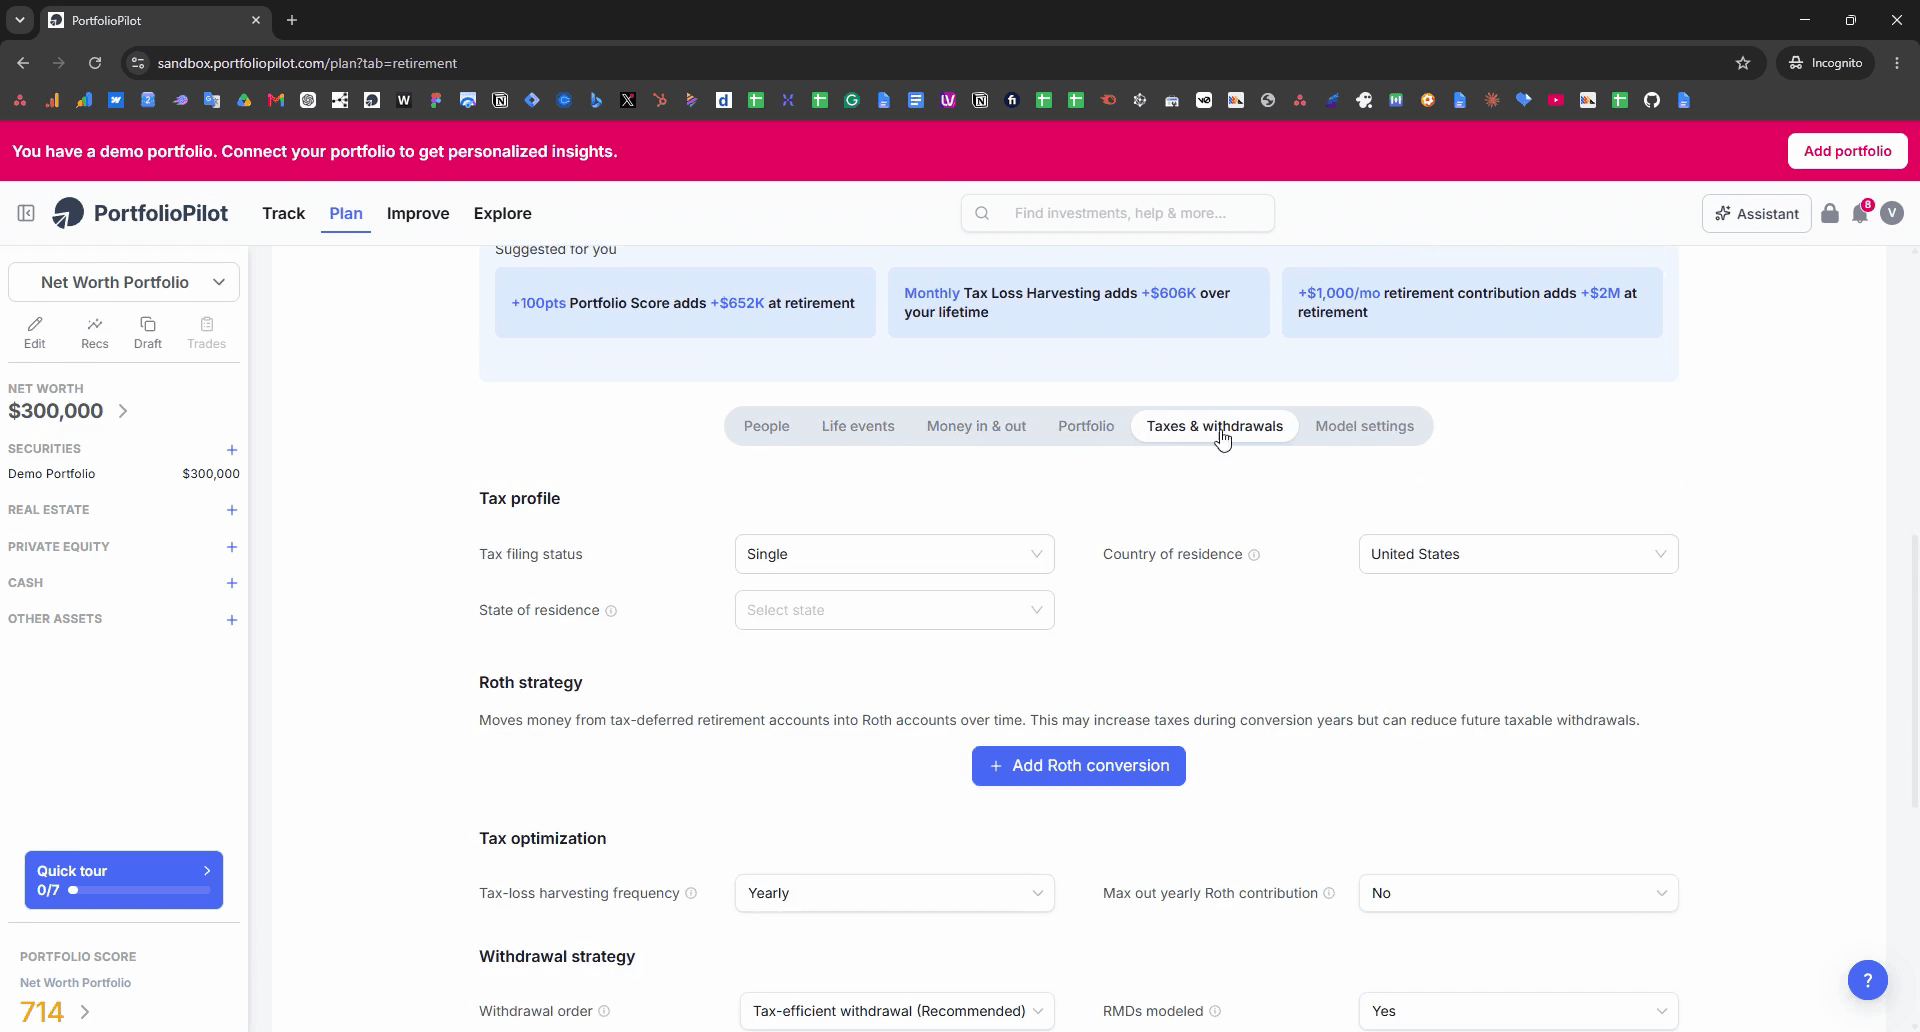Open the Edit pencil tool
The image size is (1920, 1032).
point(35,332)
